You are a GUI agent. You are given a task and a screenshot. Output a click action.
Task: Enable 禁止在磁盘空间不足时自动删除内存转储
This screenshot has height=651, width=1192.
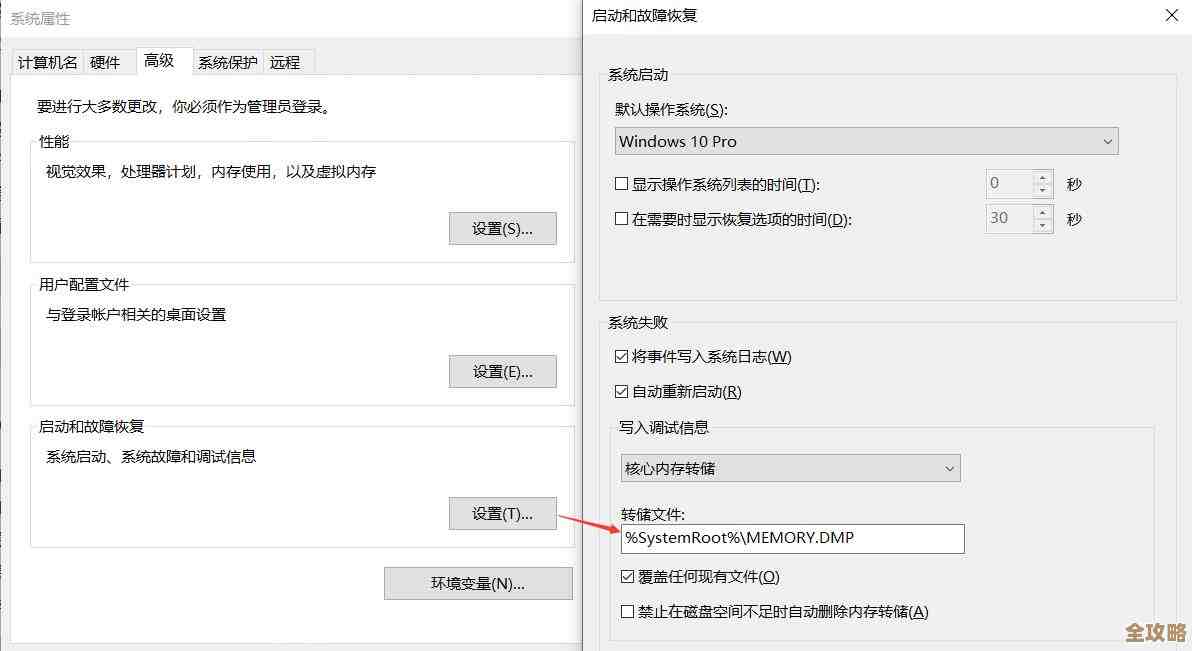point(627,611)
